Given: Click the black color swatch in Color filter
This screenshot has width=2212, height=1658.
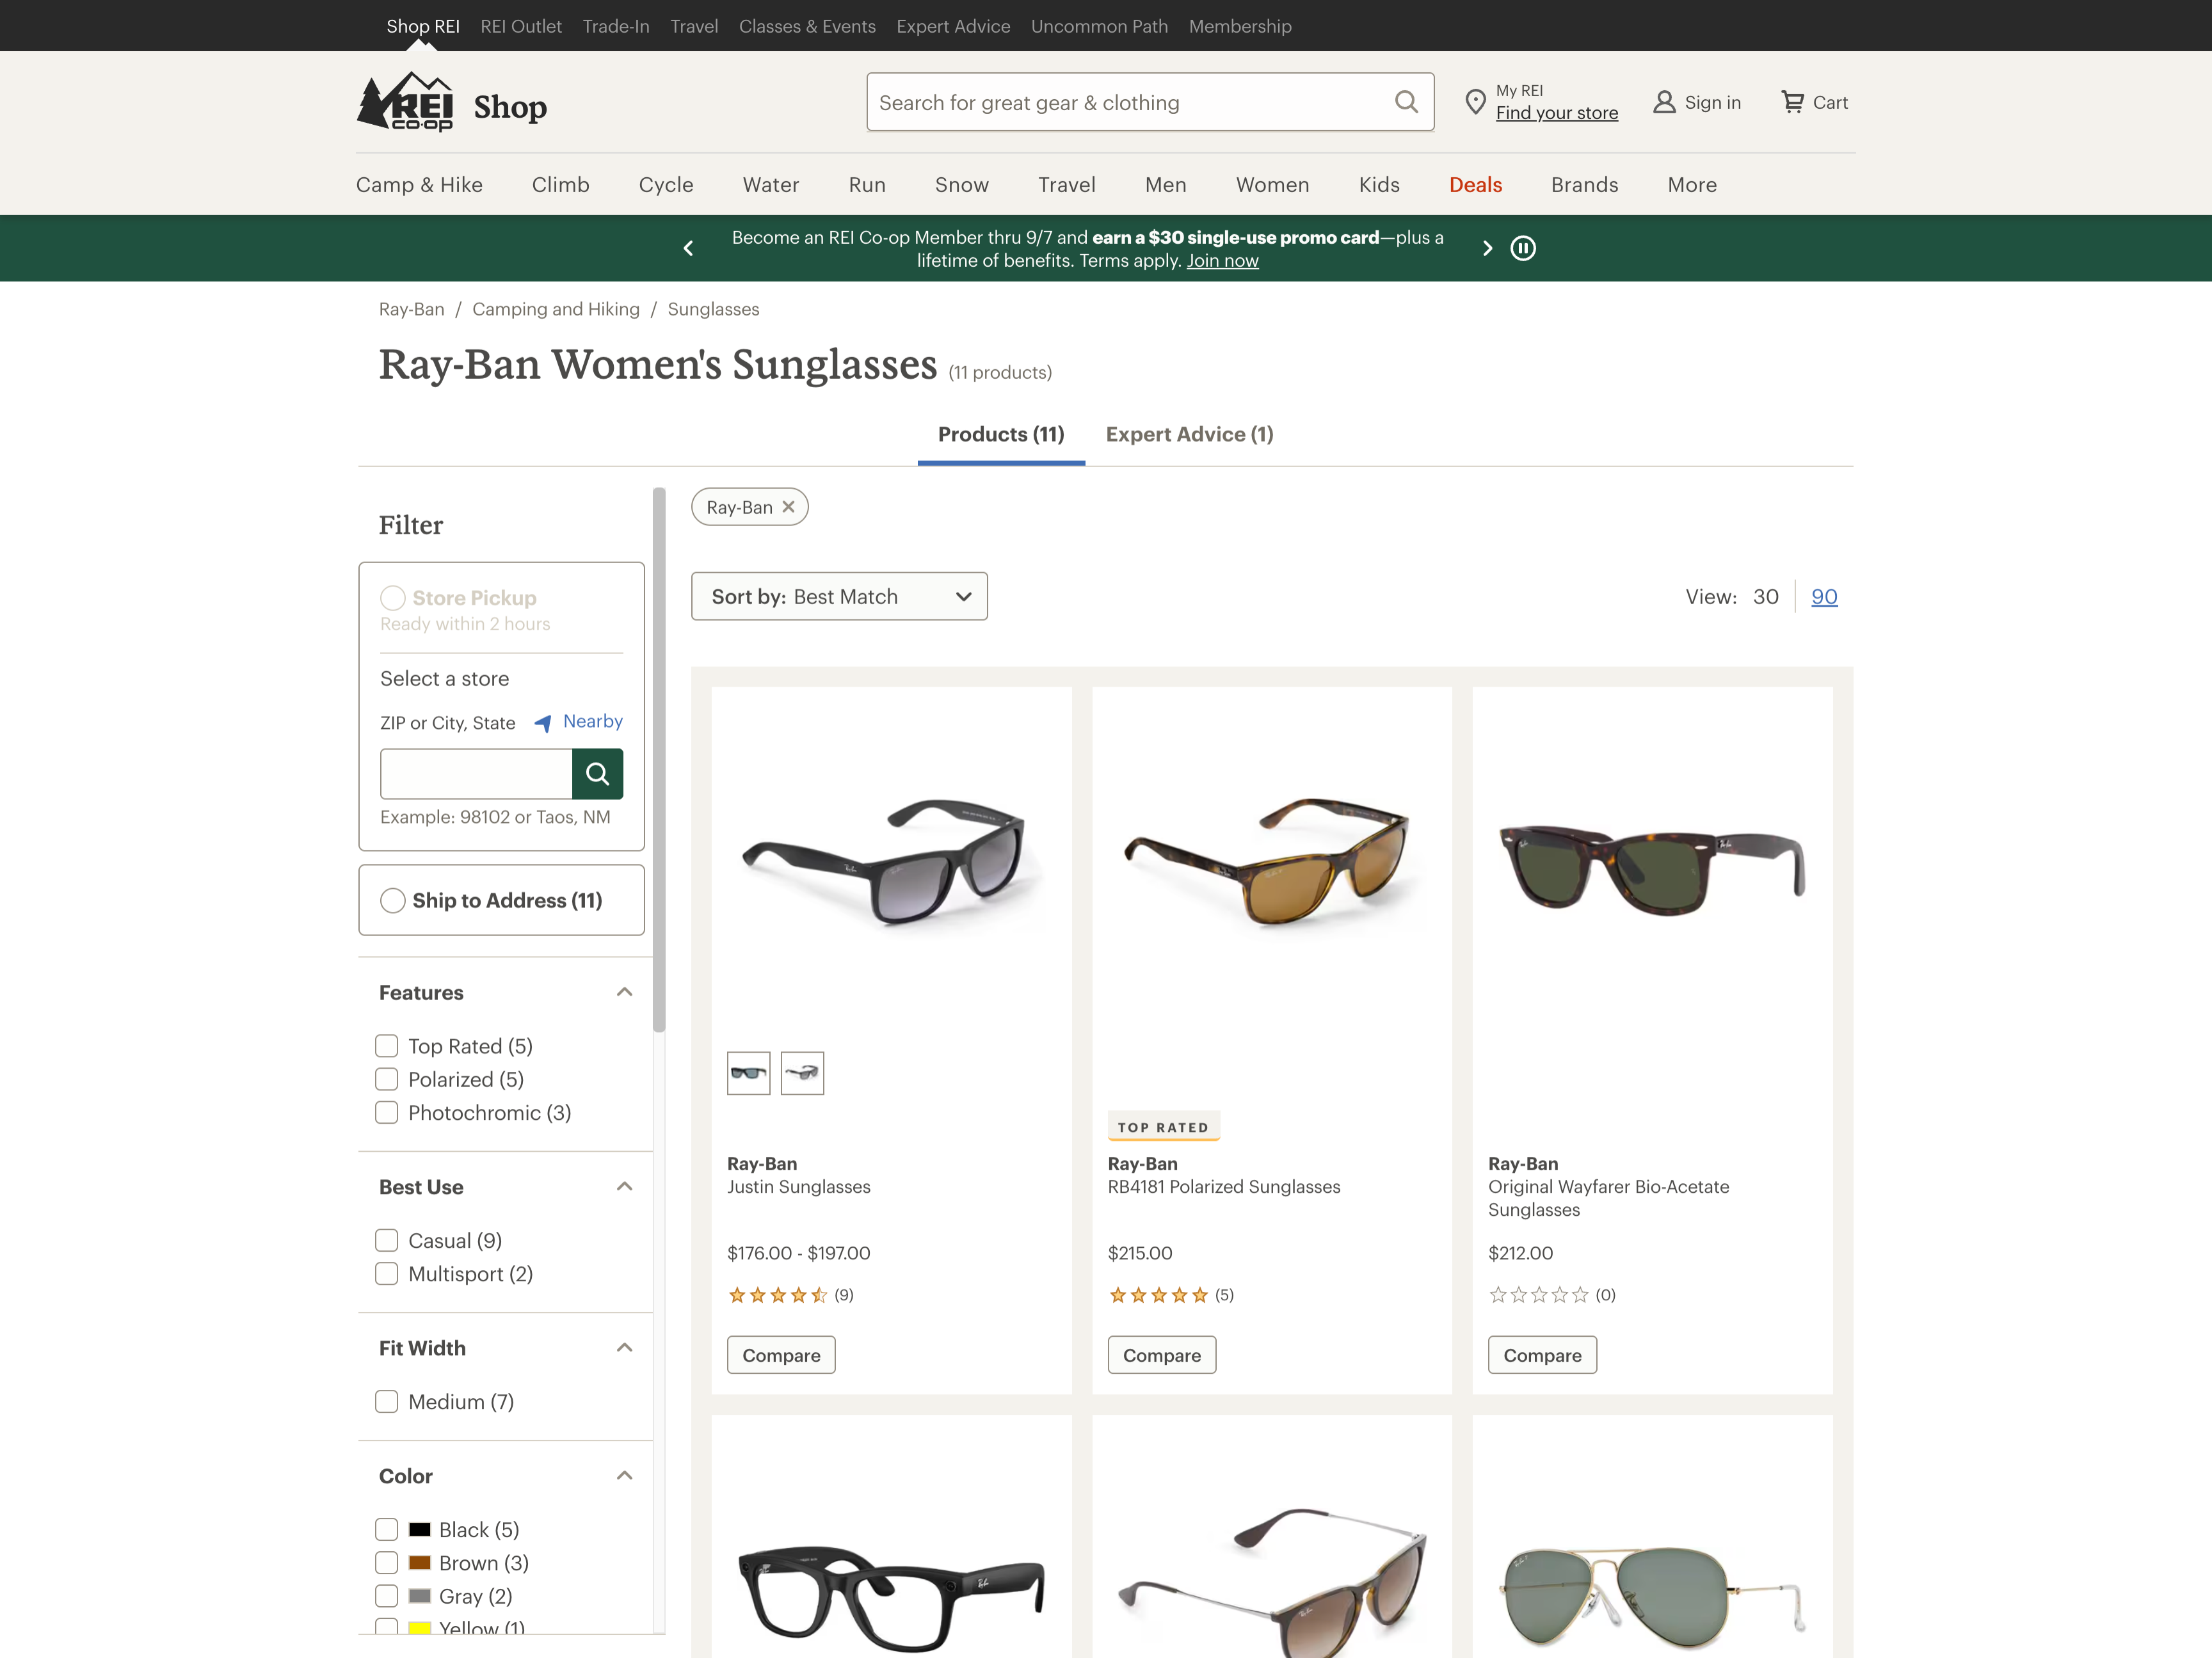Looking at the screenshot, I should (420, 1530).
